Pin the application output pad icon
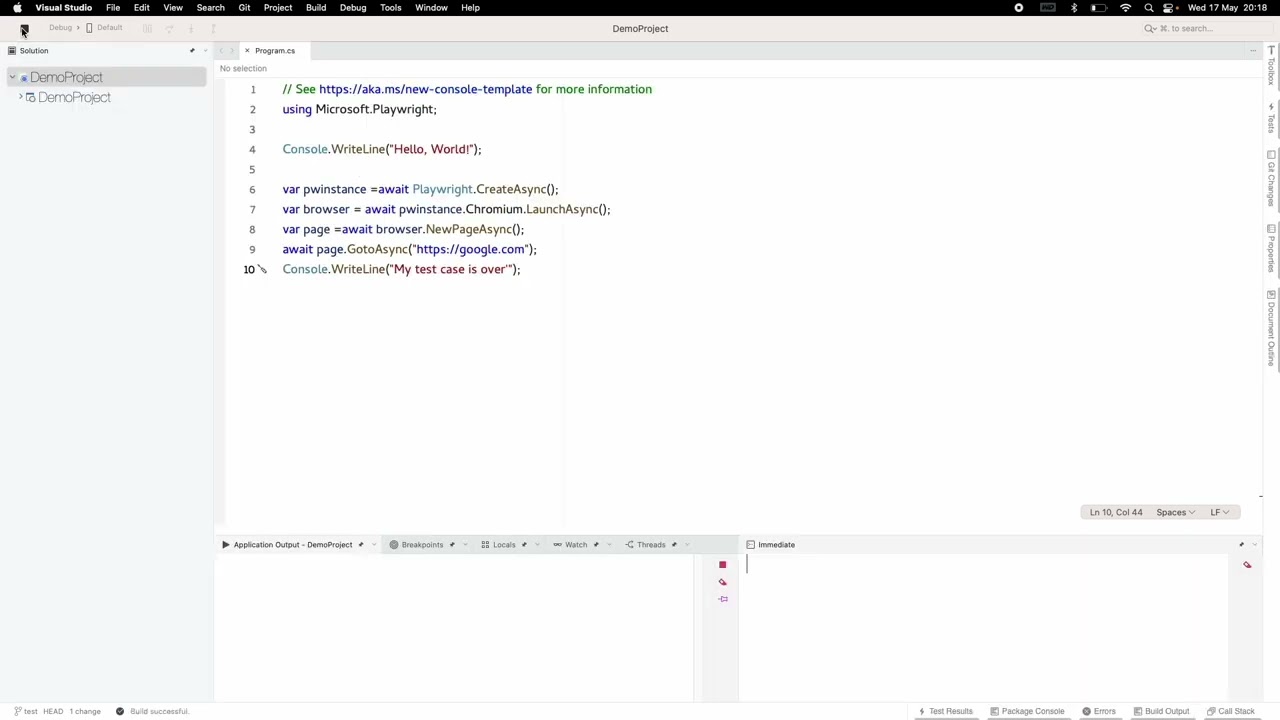Screen dimensions: 1280x720 pos(723,599)
